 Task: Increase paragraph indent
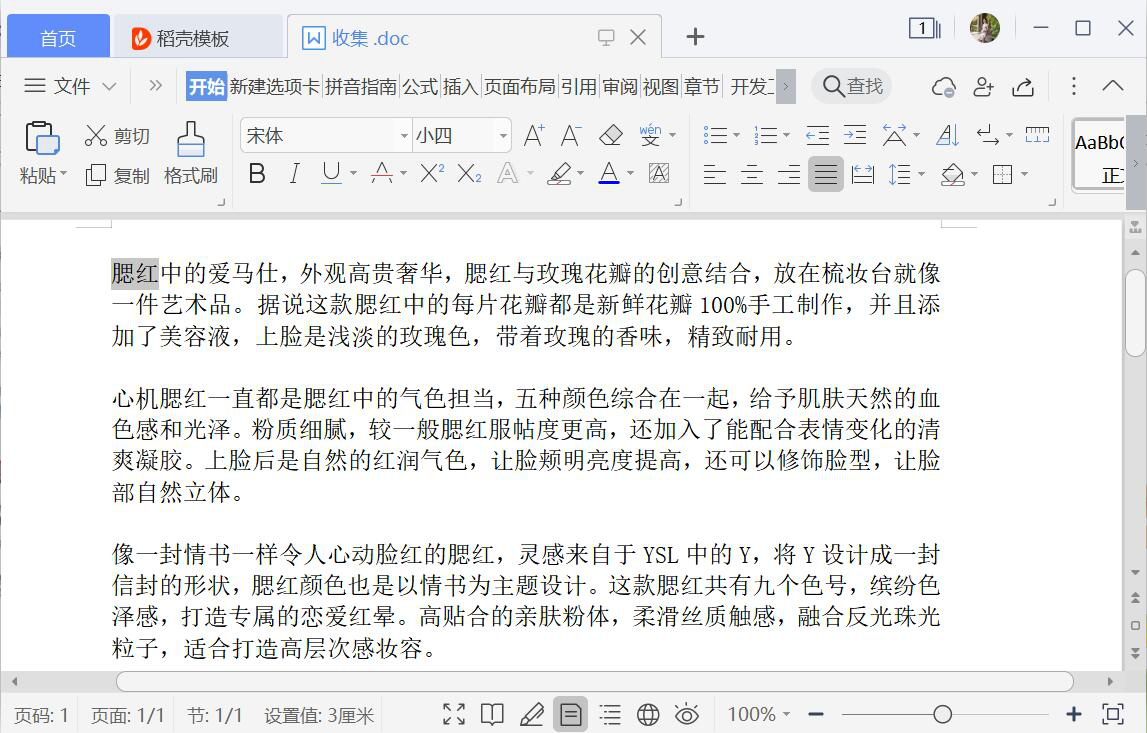pyautogui.click(x=854, y=135)
